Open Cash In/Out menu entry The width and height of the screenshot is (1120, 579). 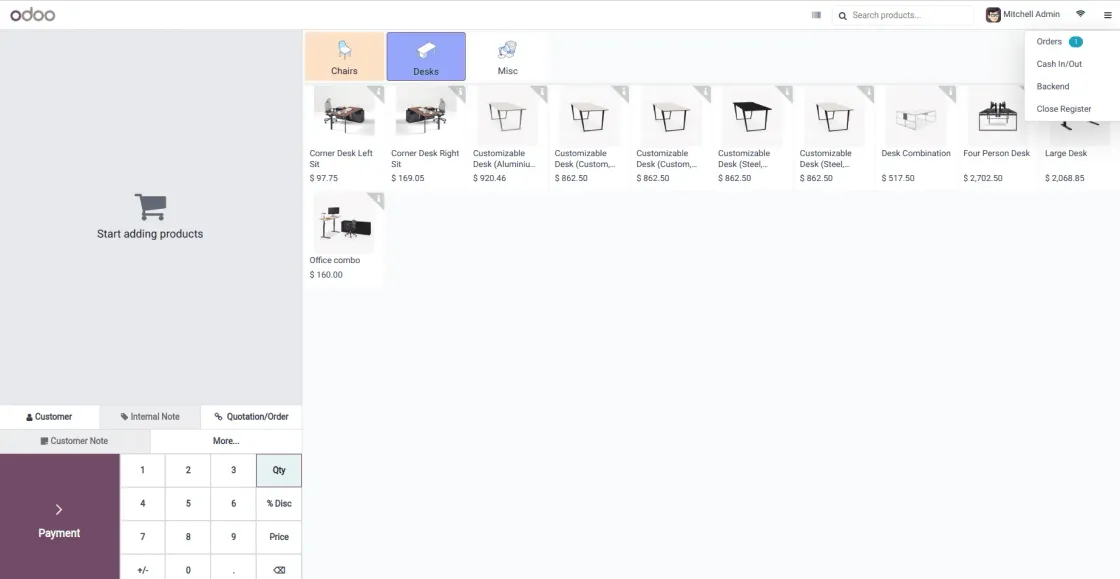(x=1059, y=64)
